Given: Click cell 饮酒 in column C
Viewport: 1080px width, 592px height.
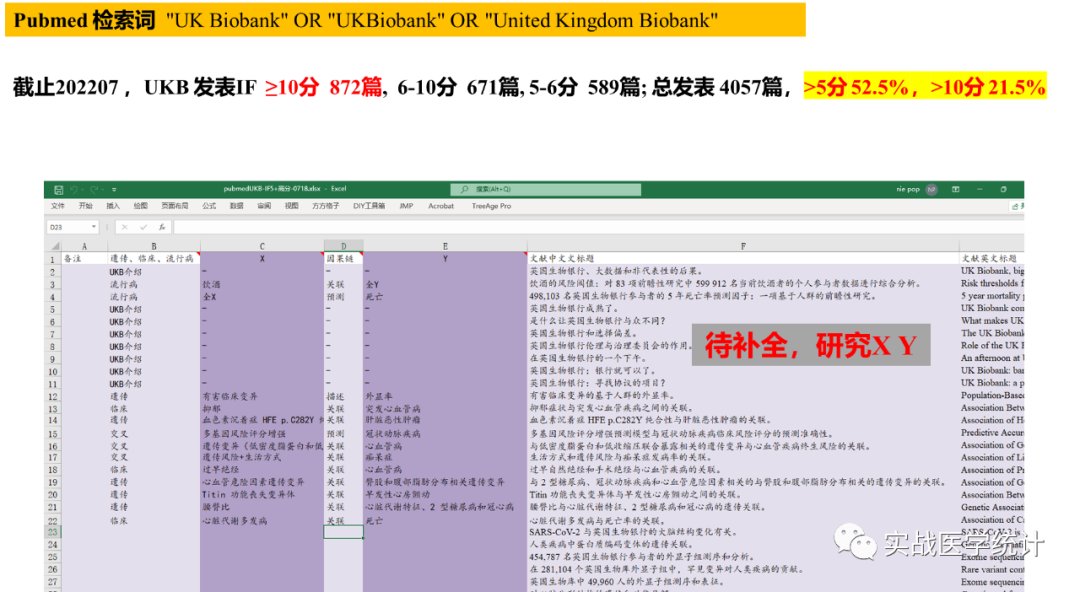Looking at the screenshot, I should pyautogui.click(x=262, y=284).
